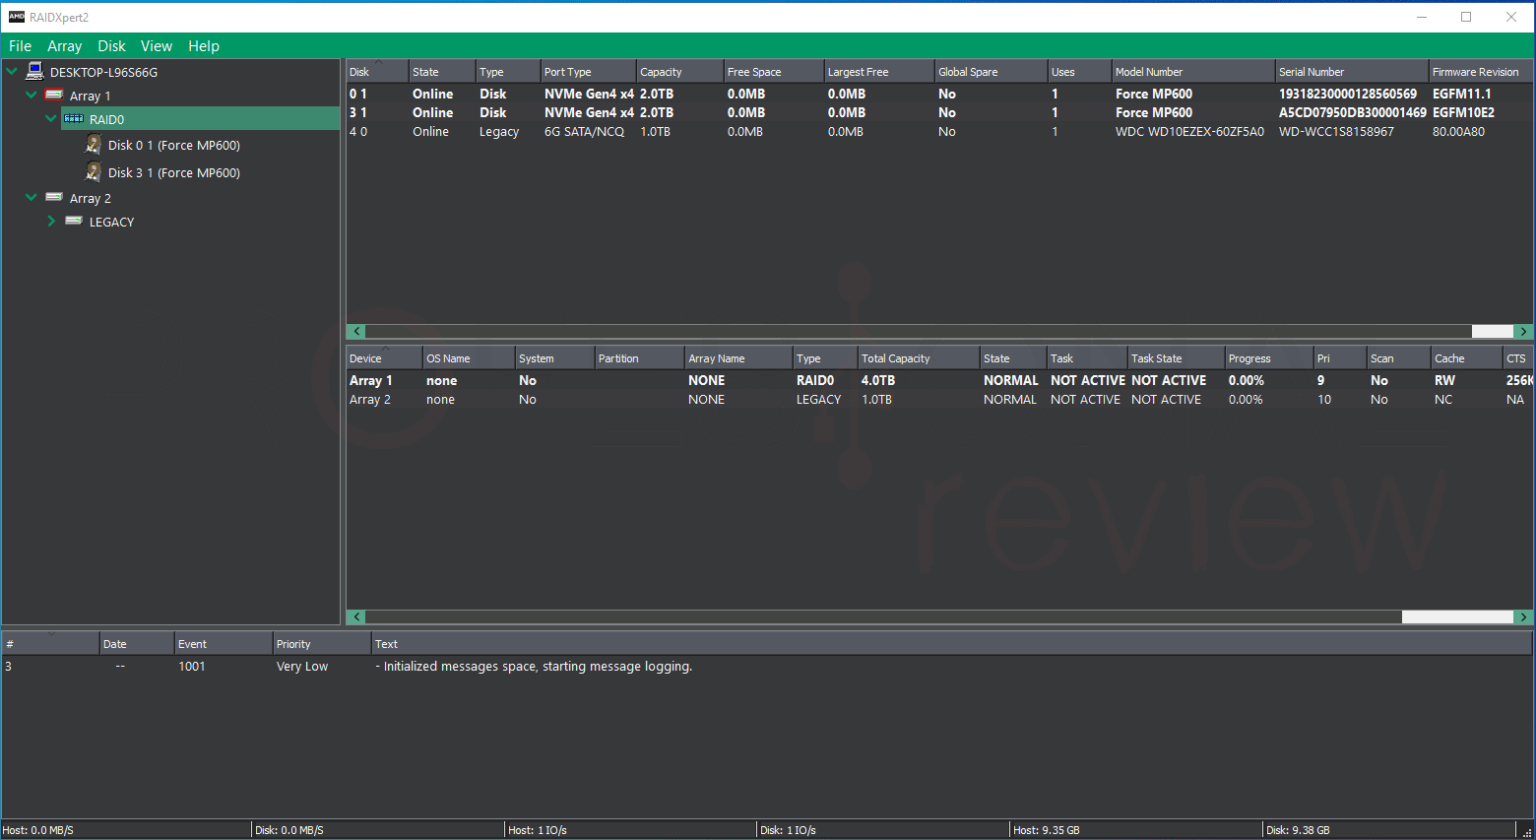1536x840 pixels.
Task: Sort events by Date column header
Action: [136, 644]
